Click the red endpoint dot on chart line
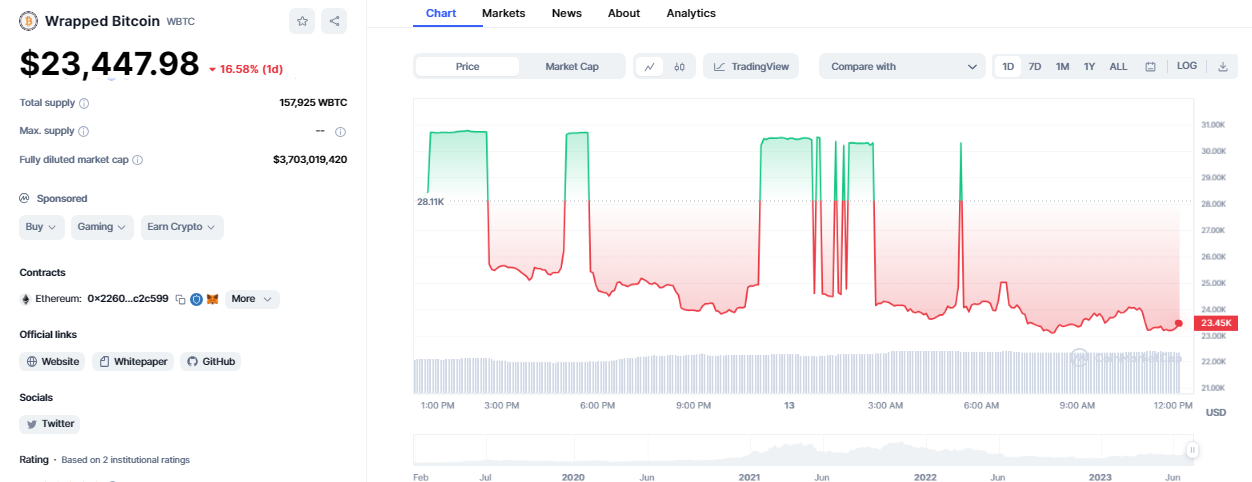 1179,323
